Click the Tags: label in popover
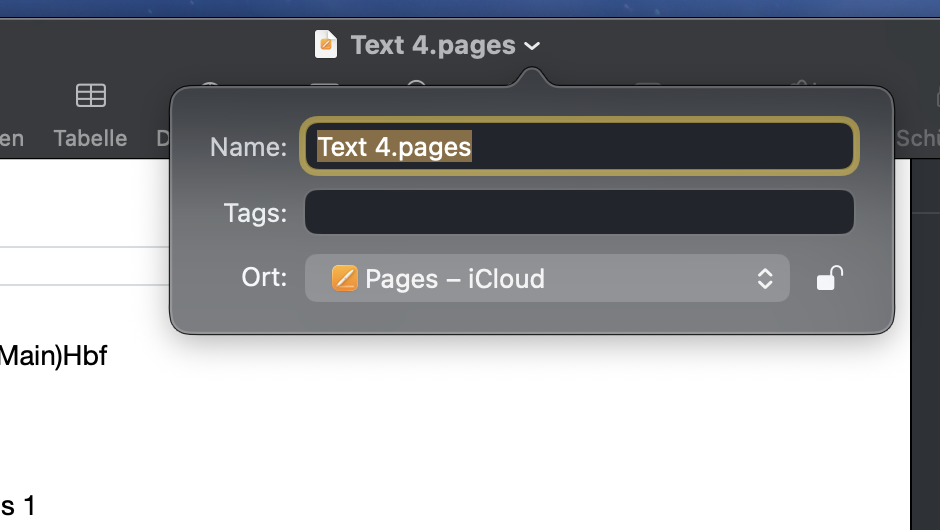The width and height of the screenshot is (940, 530). click(255, 213)
